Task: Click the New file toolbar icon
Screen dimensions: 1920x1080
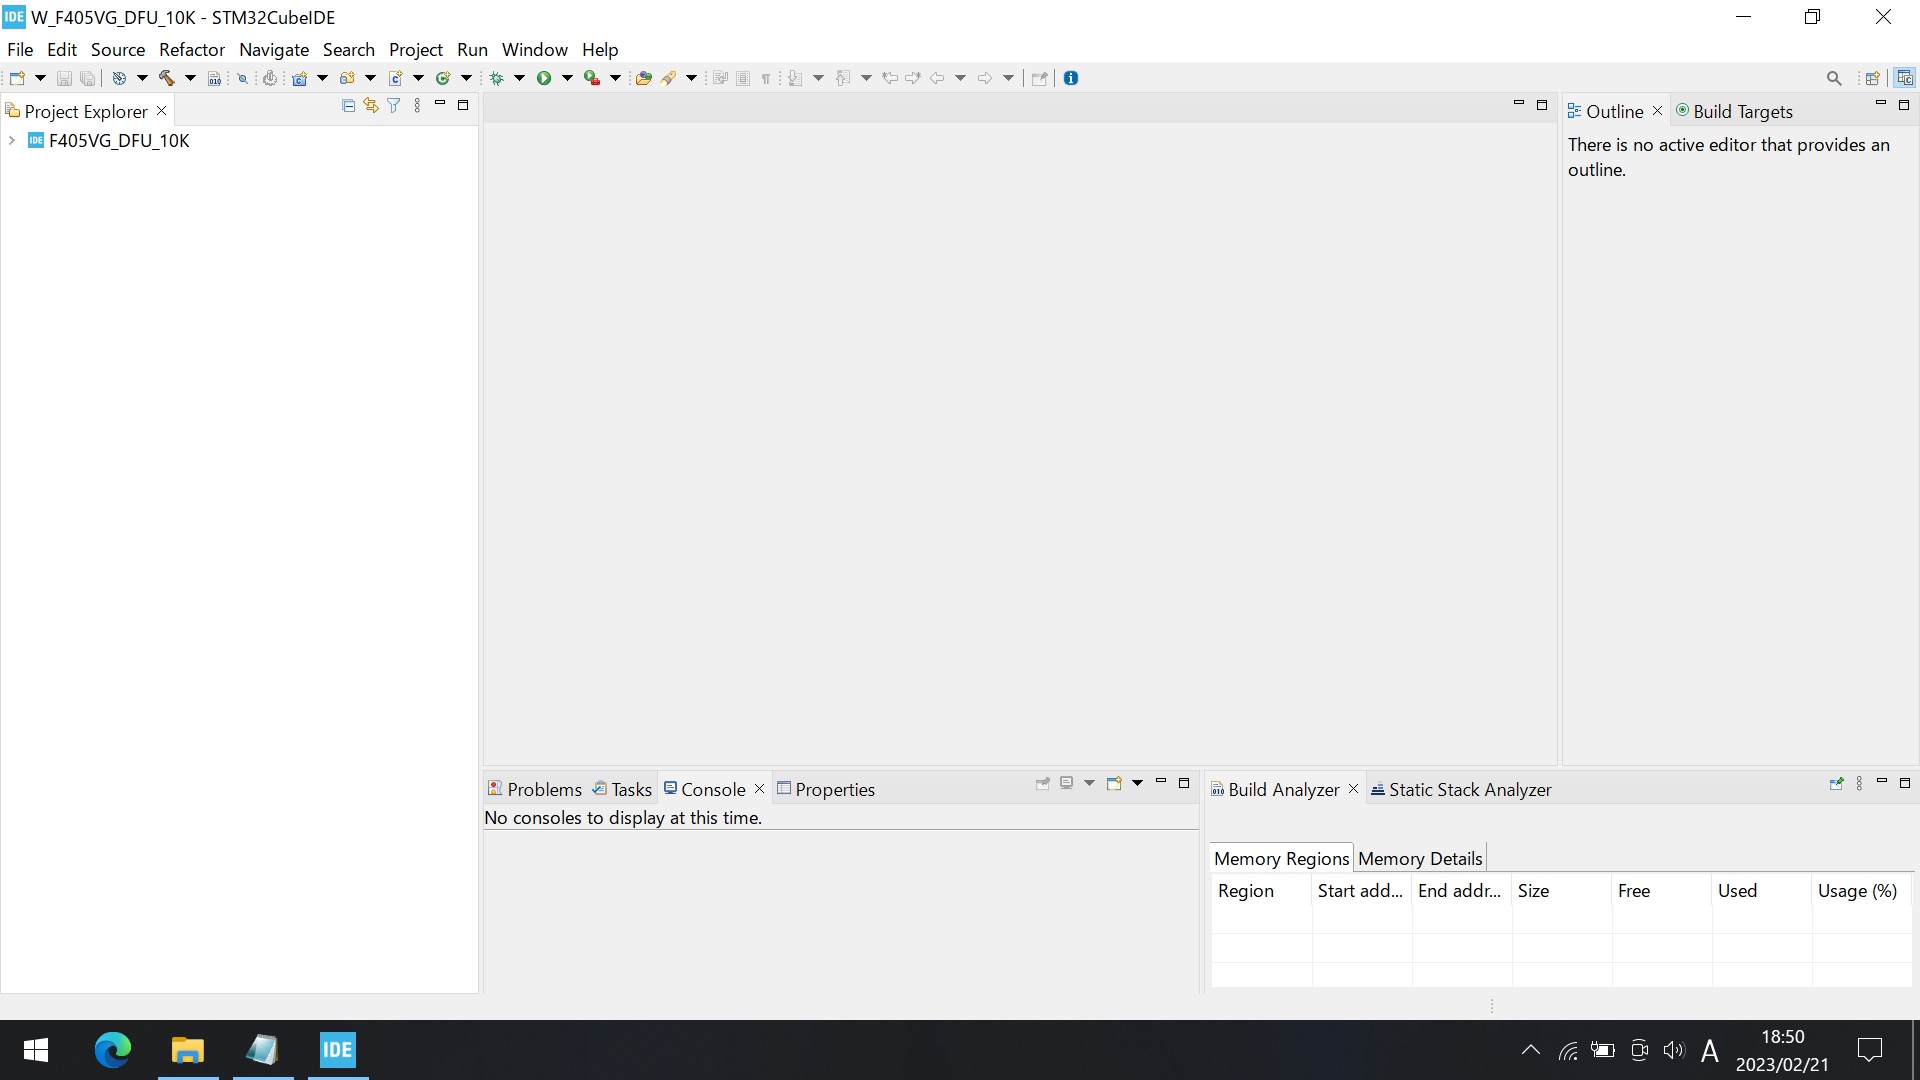Action: pos(17,78)
